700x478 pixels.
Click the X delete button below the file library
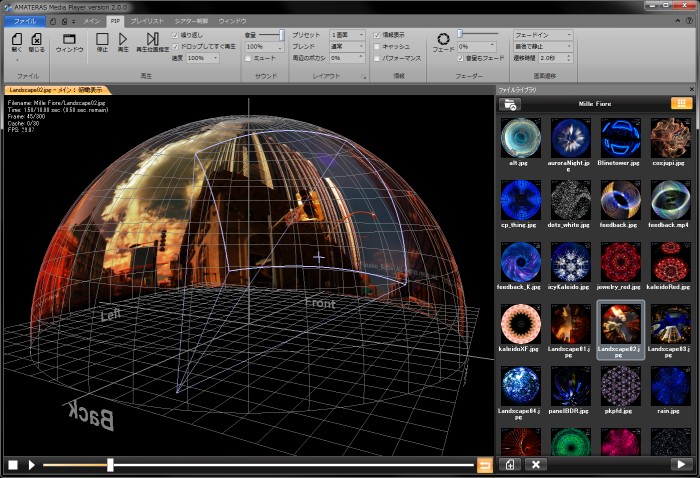click(536, 465)
